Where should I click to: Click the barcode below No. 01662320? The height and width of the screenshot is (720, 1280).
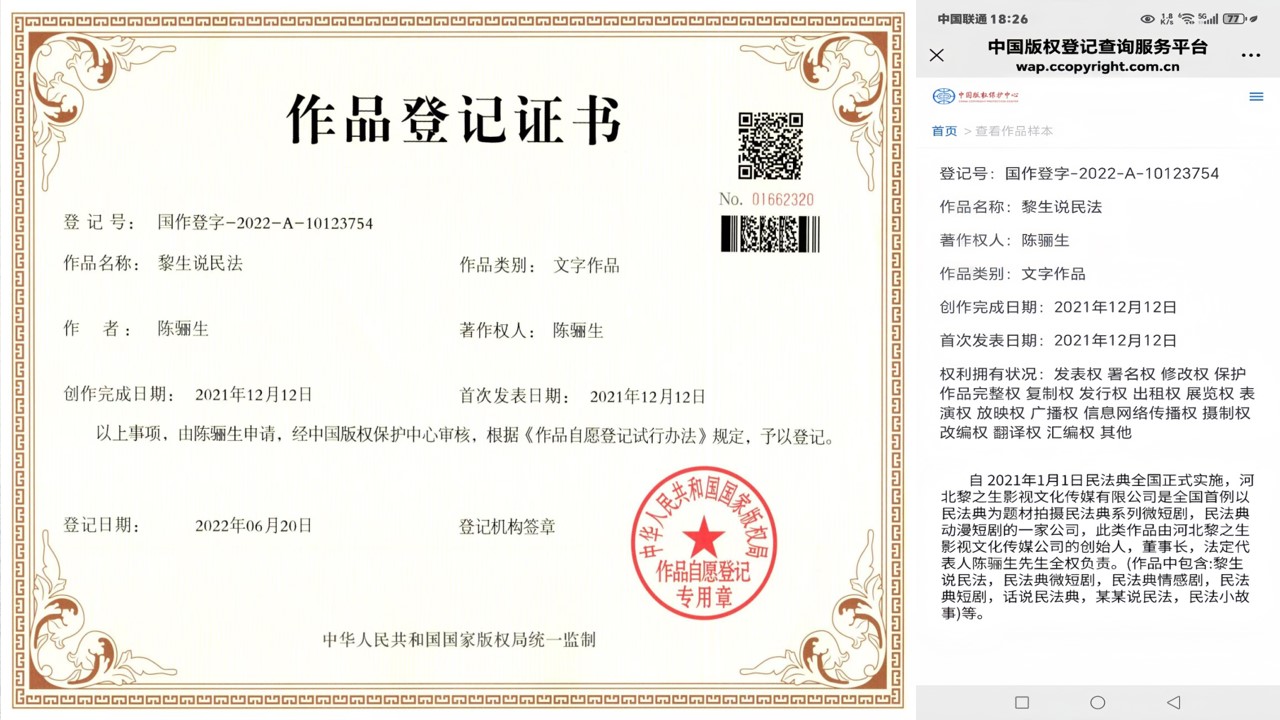coord(770,234)
